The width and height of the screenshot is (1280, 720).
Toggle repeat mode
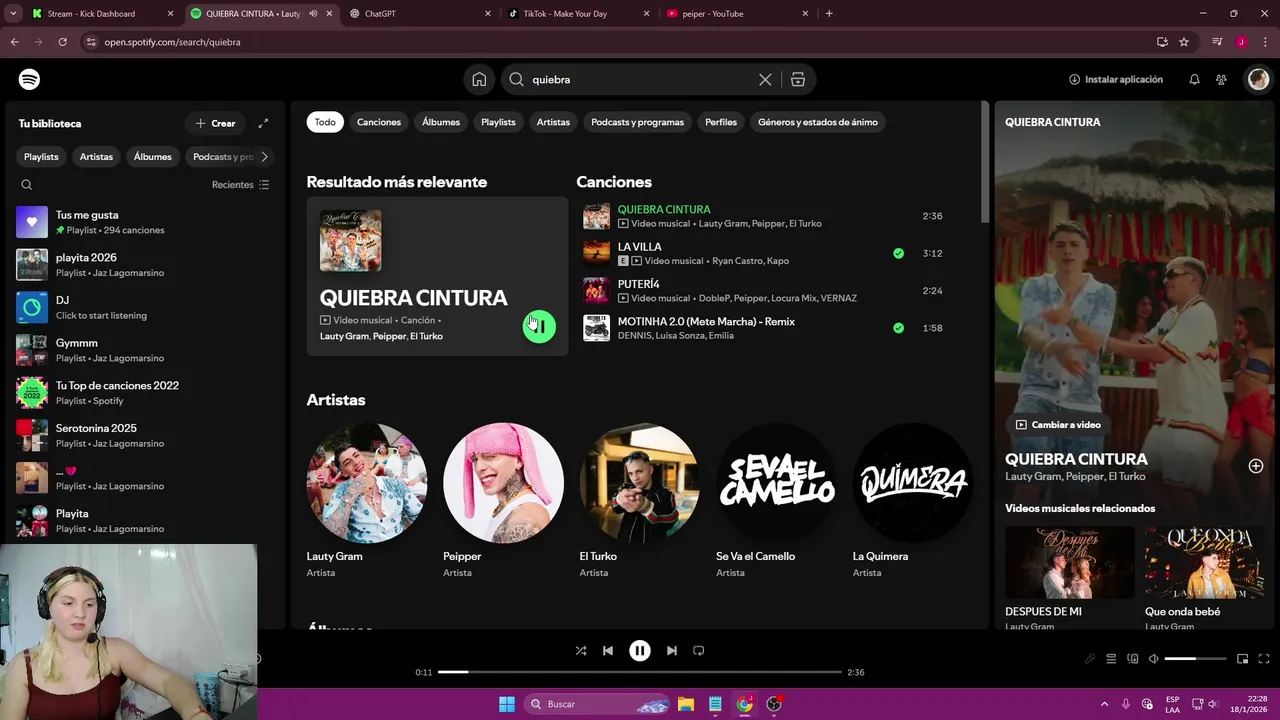coord(699,650)
